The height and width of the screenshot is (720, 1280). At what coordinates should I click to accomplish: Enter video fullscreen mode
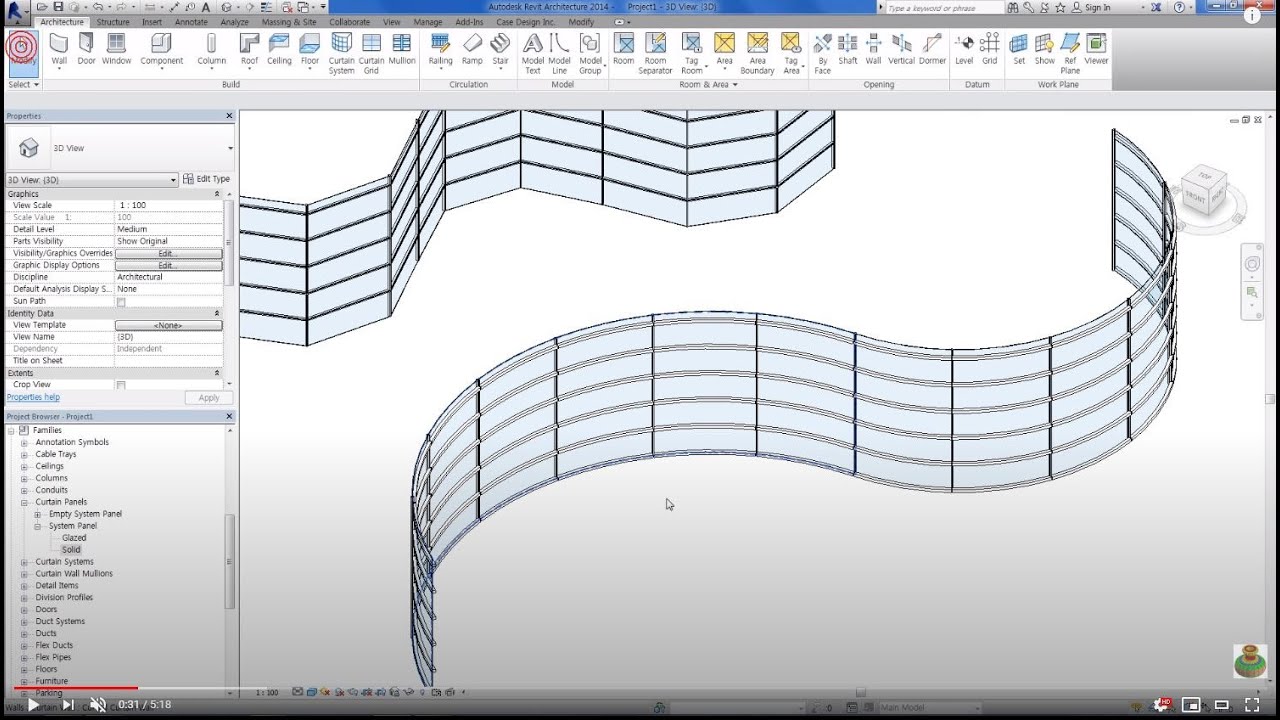[x=1251, y=704]
